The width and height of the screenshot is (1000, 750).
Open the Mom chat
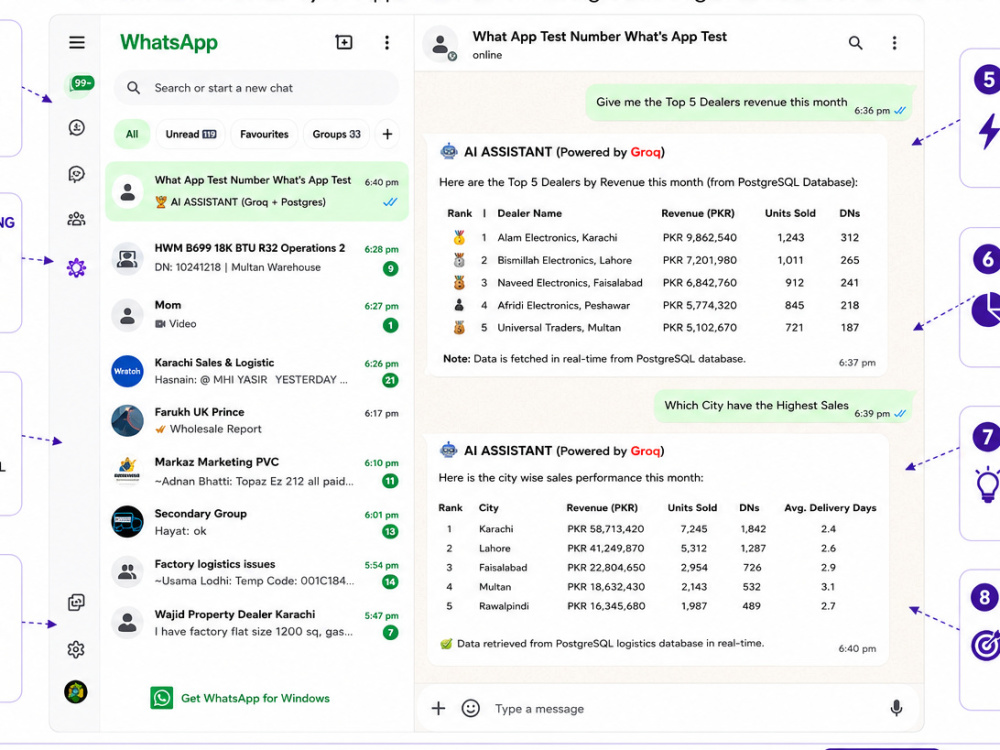click(x=256, y=314)
